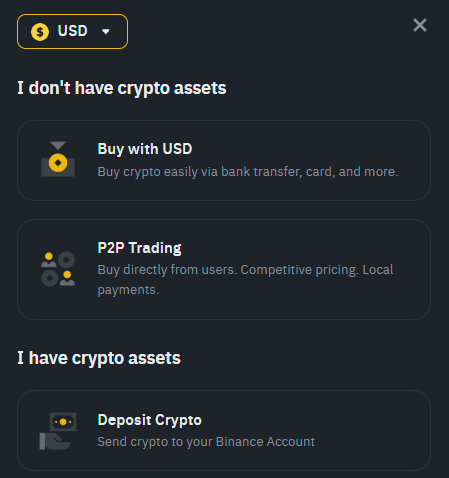Click the gold coin in the Buy icon

[58, 163]
